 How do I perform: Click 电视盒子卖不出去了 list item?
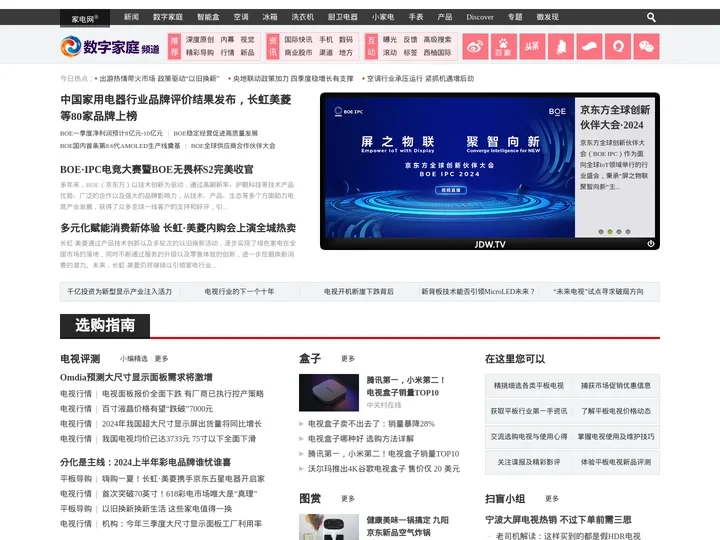371,424
